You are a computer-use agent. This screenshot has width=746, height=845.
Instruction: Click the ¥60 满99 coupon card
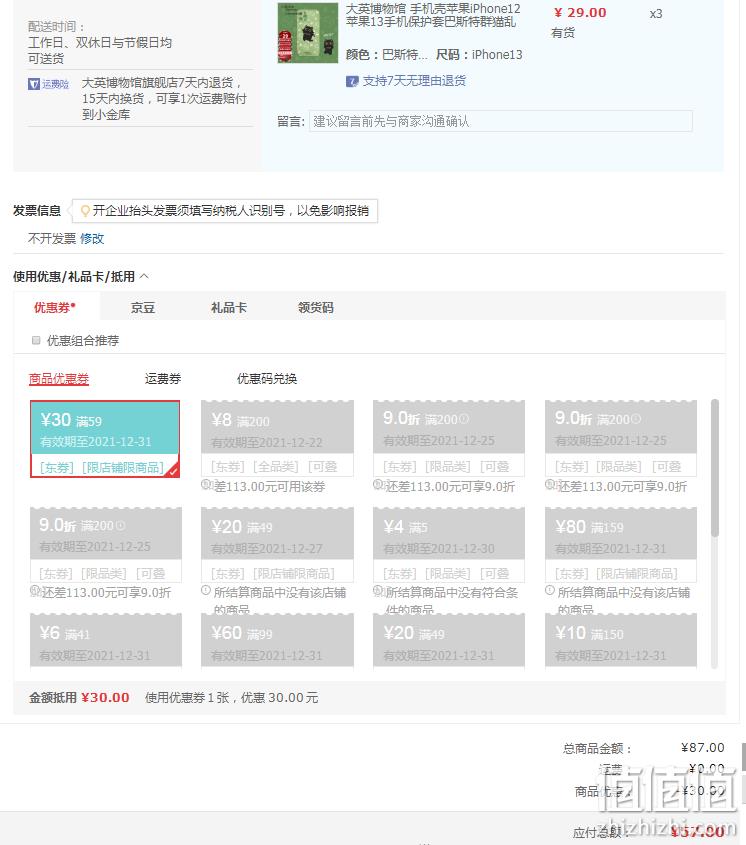pyautogui.click(x=278, y=641)
